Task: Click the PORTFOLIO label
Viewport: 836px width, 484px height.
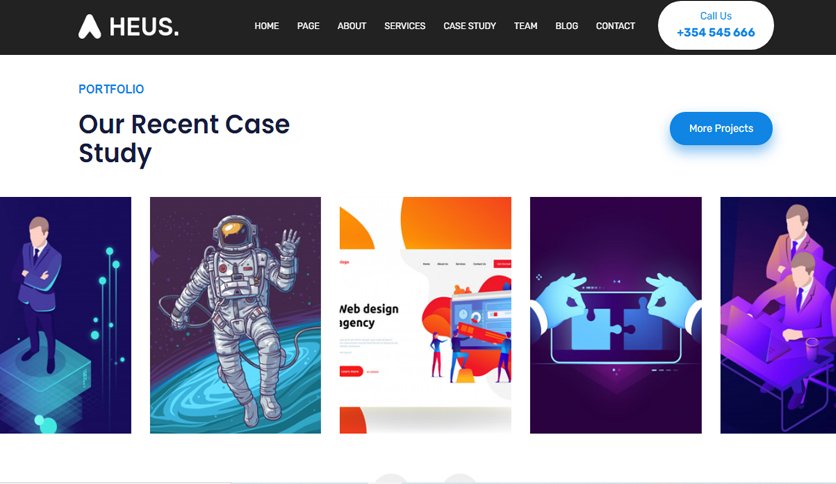Action: pyautogui.click(x=111, y=89)
